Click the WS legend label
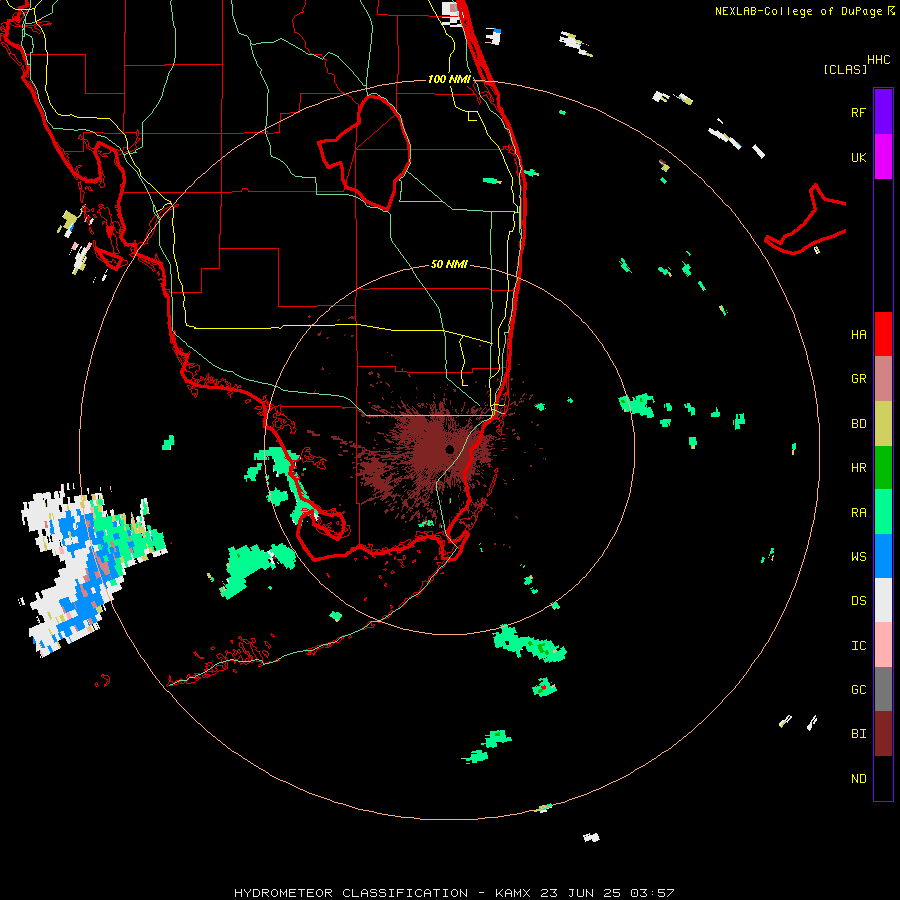This screenshot has width=900, height=900. (x=858, y=557)
